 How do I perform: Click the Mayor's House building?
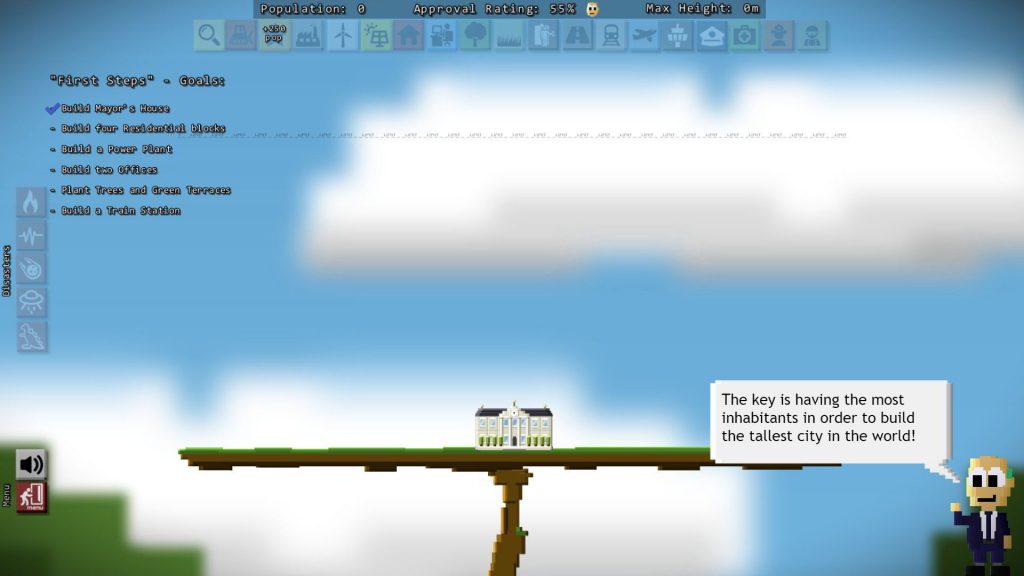pyautogui.click(x=513, y=427)
